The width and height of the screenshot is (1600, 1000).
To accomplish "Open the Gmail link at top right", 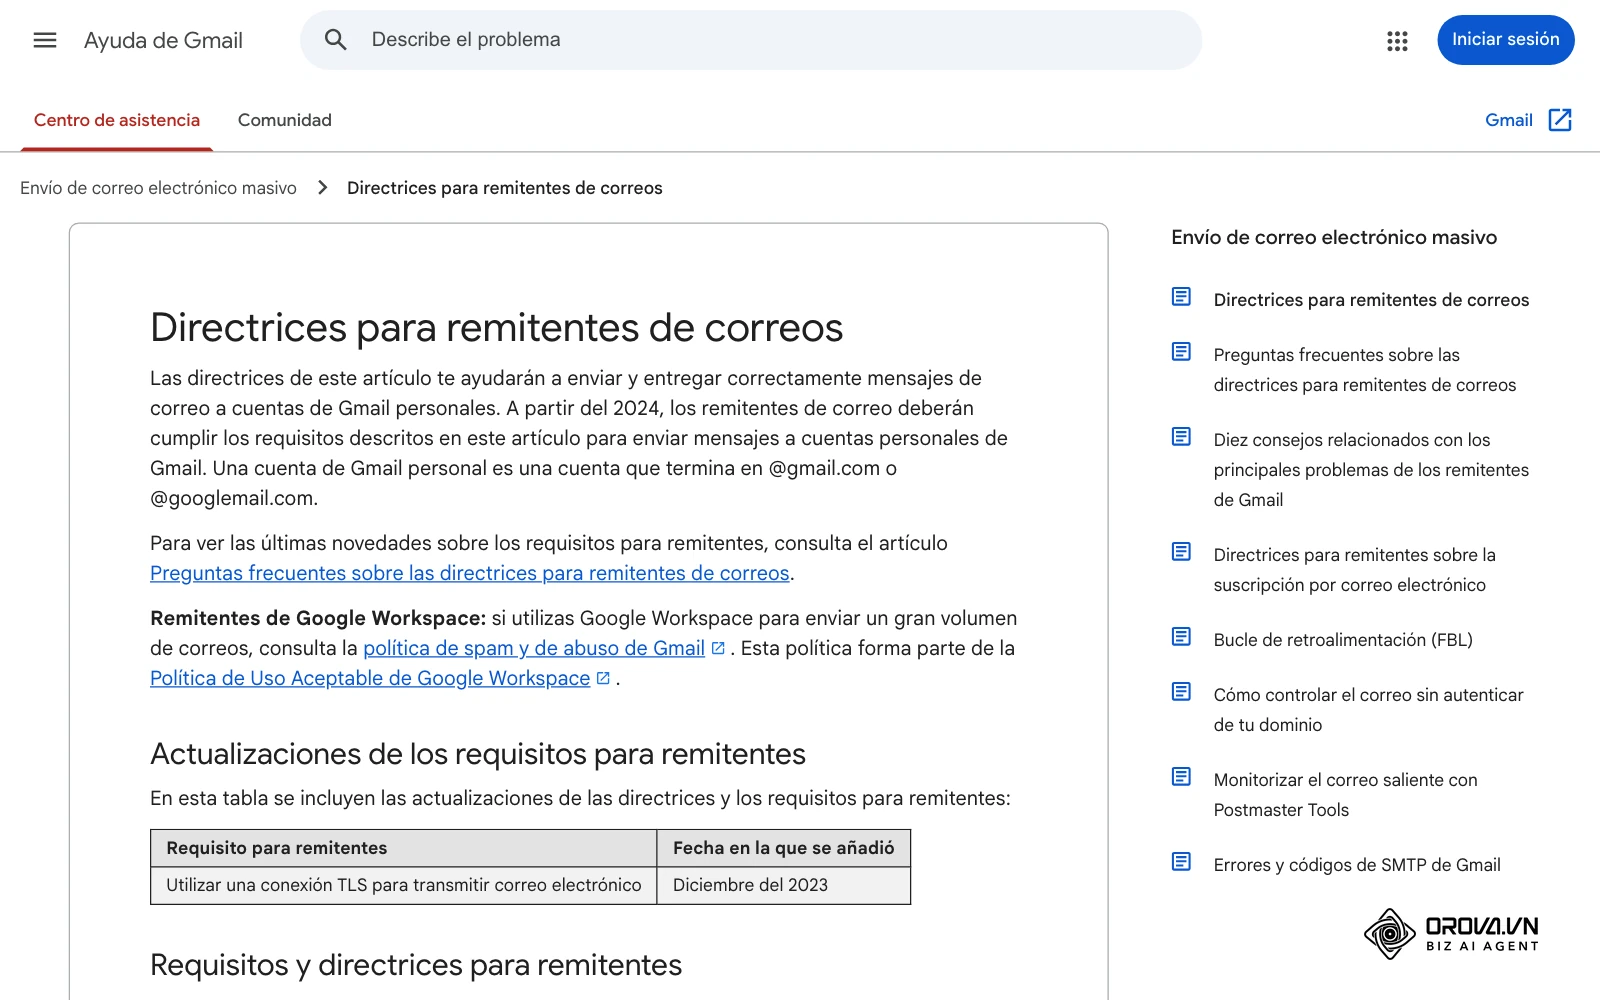I will pyautogui.click(x=1509, y=120).
